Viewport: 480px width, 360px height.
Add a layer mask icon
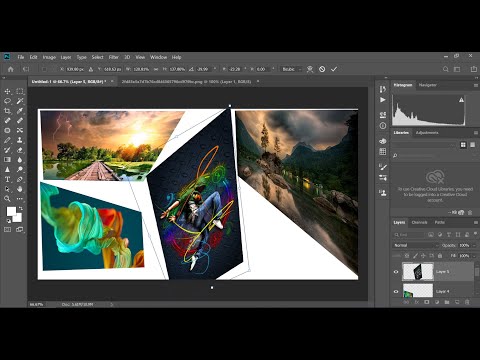[x=427, y=302]
